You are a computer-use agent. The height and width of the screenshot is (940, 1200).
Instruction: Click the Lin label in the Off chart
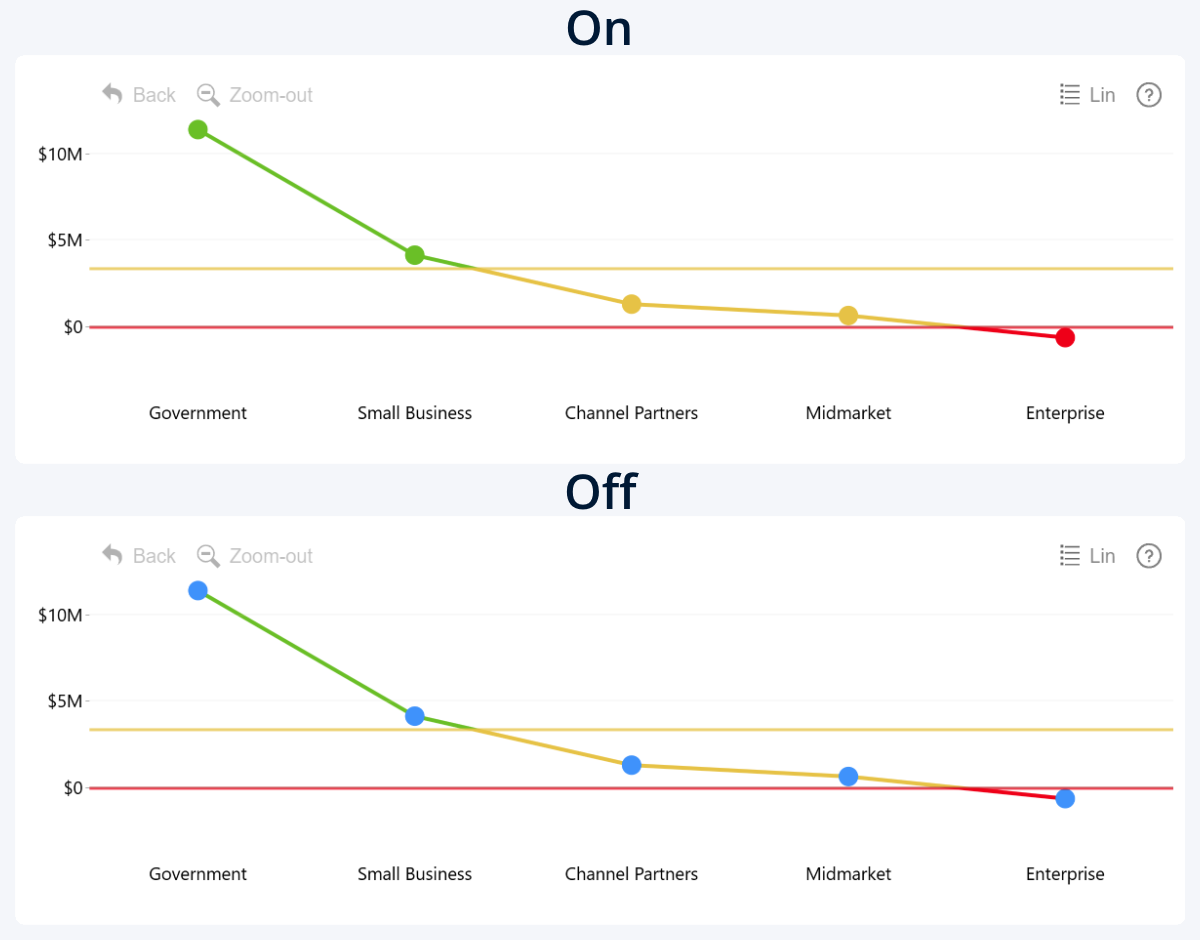click(x=1102, y=556)
